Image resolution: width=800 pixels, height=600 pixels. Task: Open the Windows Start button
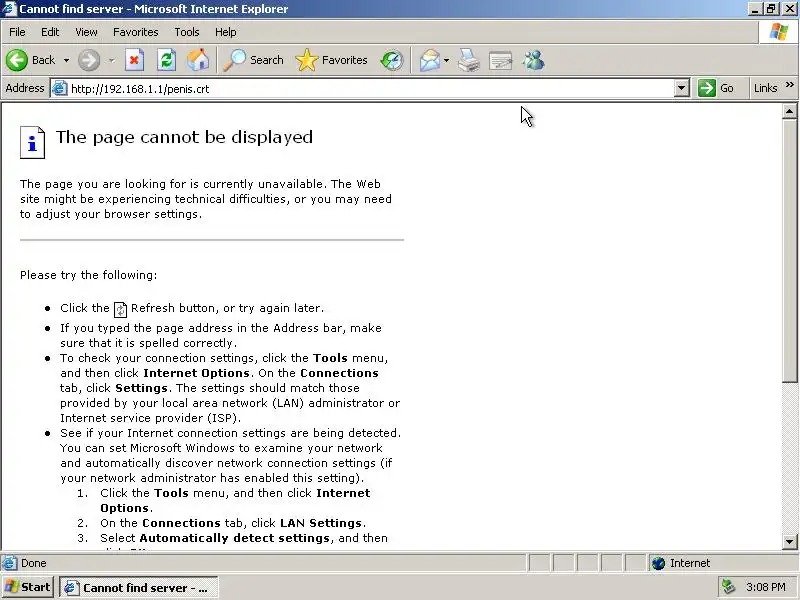28,587
